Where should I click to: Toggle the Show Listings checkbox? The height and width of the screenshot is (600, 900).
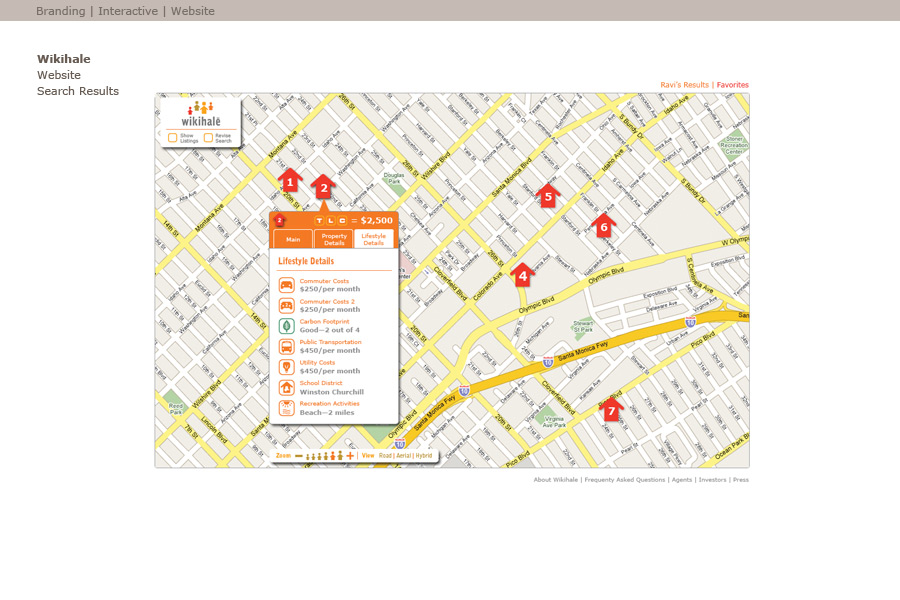pyautogui.click(x=173, y=138)
